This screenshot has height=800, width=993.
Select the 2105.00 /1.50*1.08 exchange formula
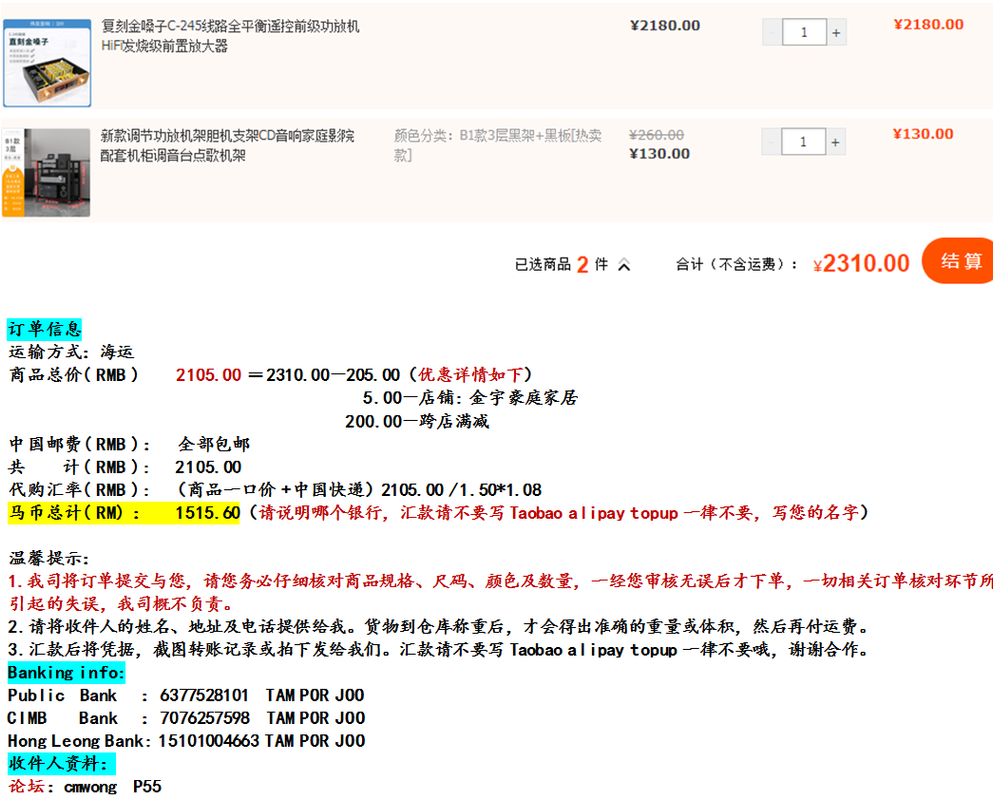click(461, 490)
